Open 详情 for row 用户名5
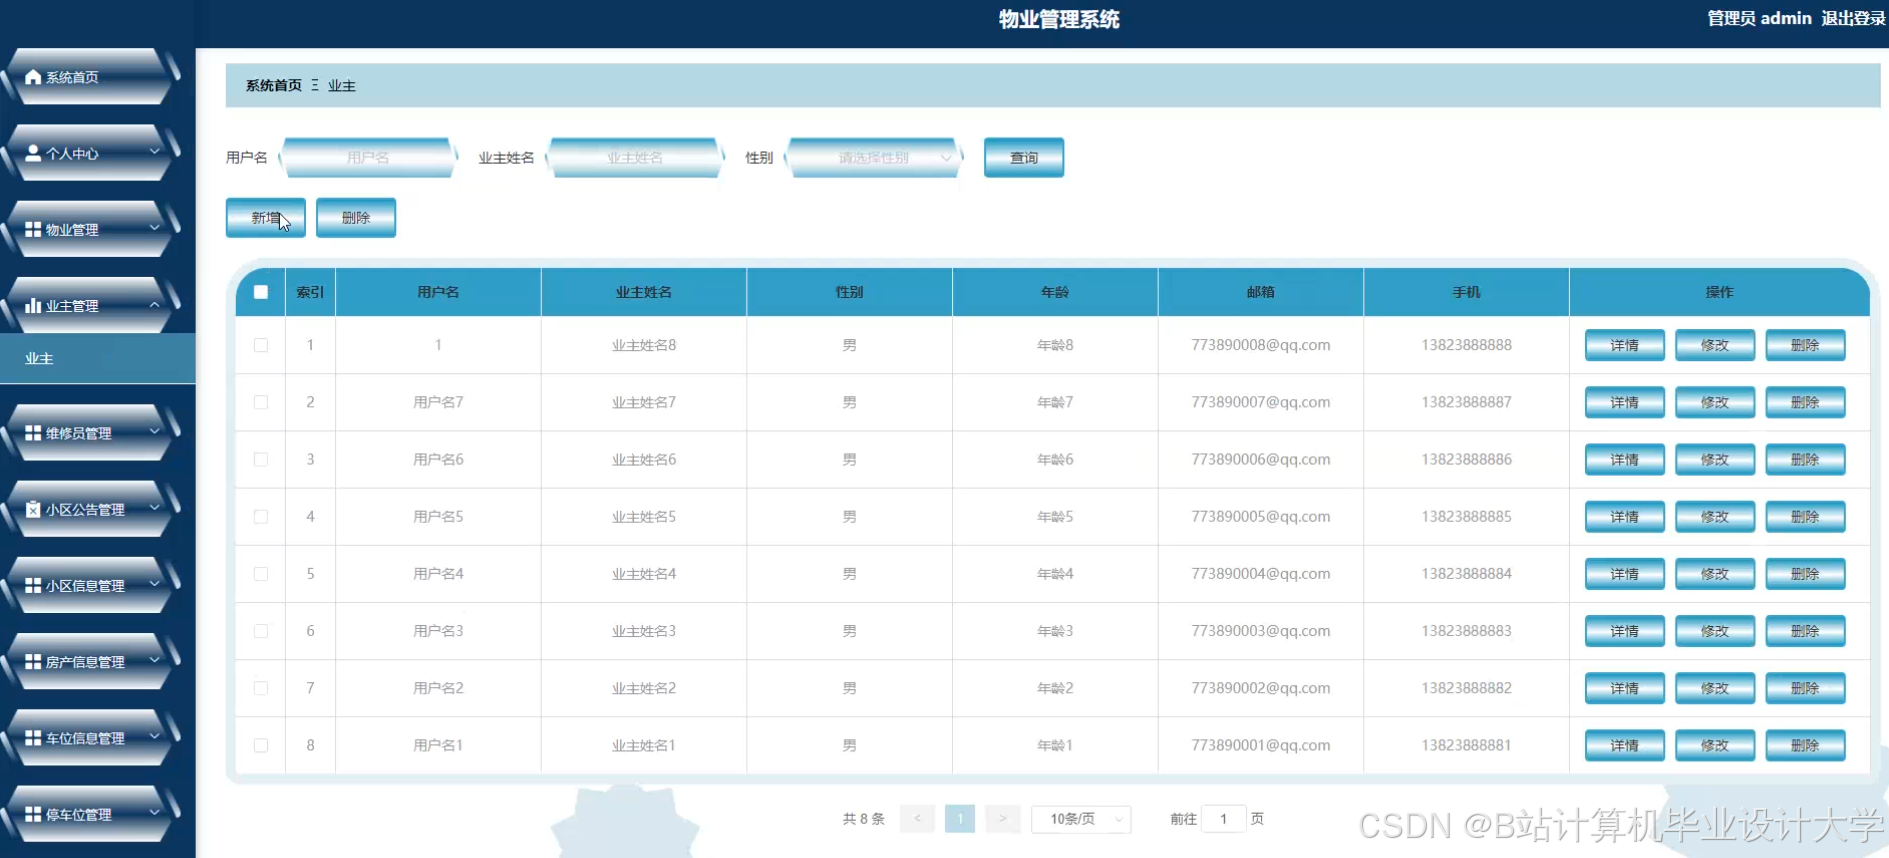1889x858 pixels. (1625, 516)
